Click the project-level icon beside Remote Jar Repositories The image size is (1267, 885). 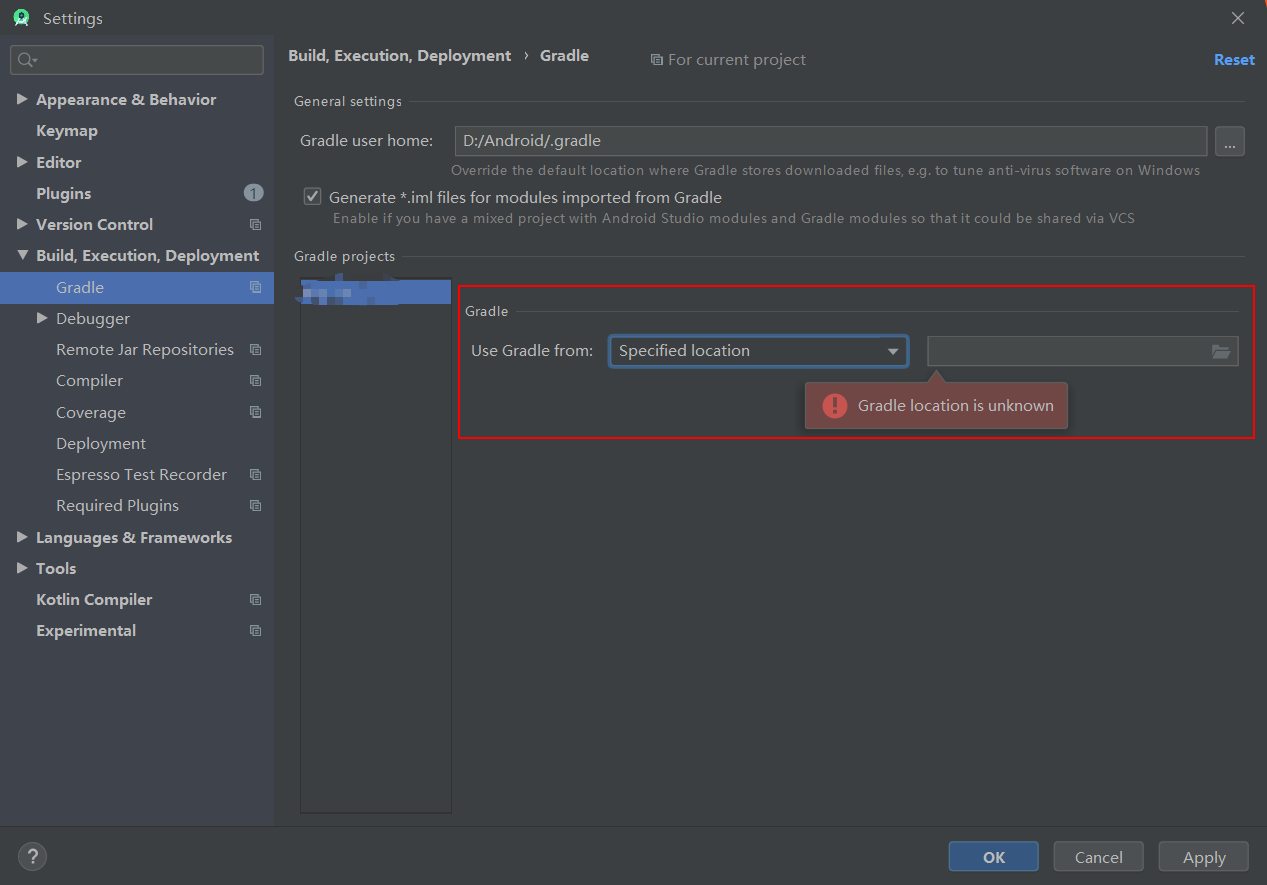(255, 350)
